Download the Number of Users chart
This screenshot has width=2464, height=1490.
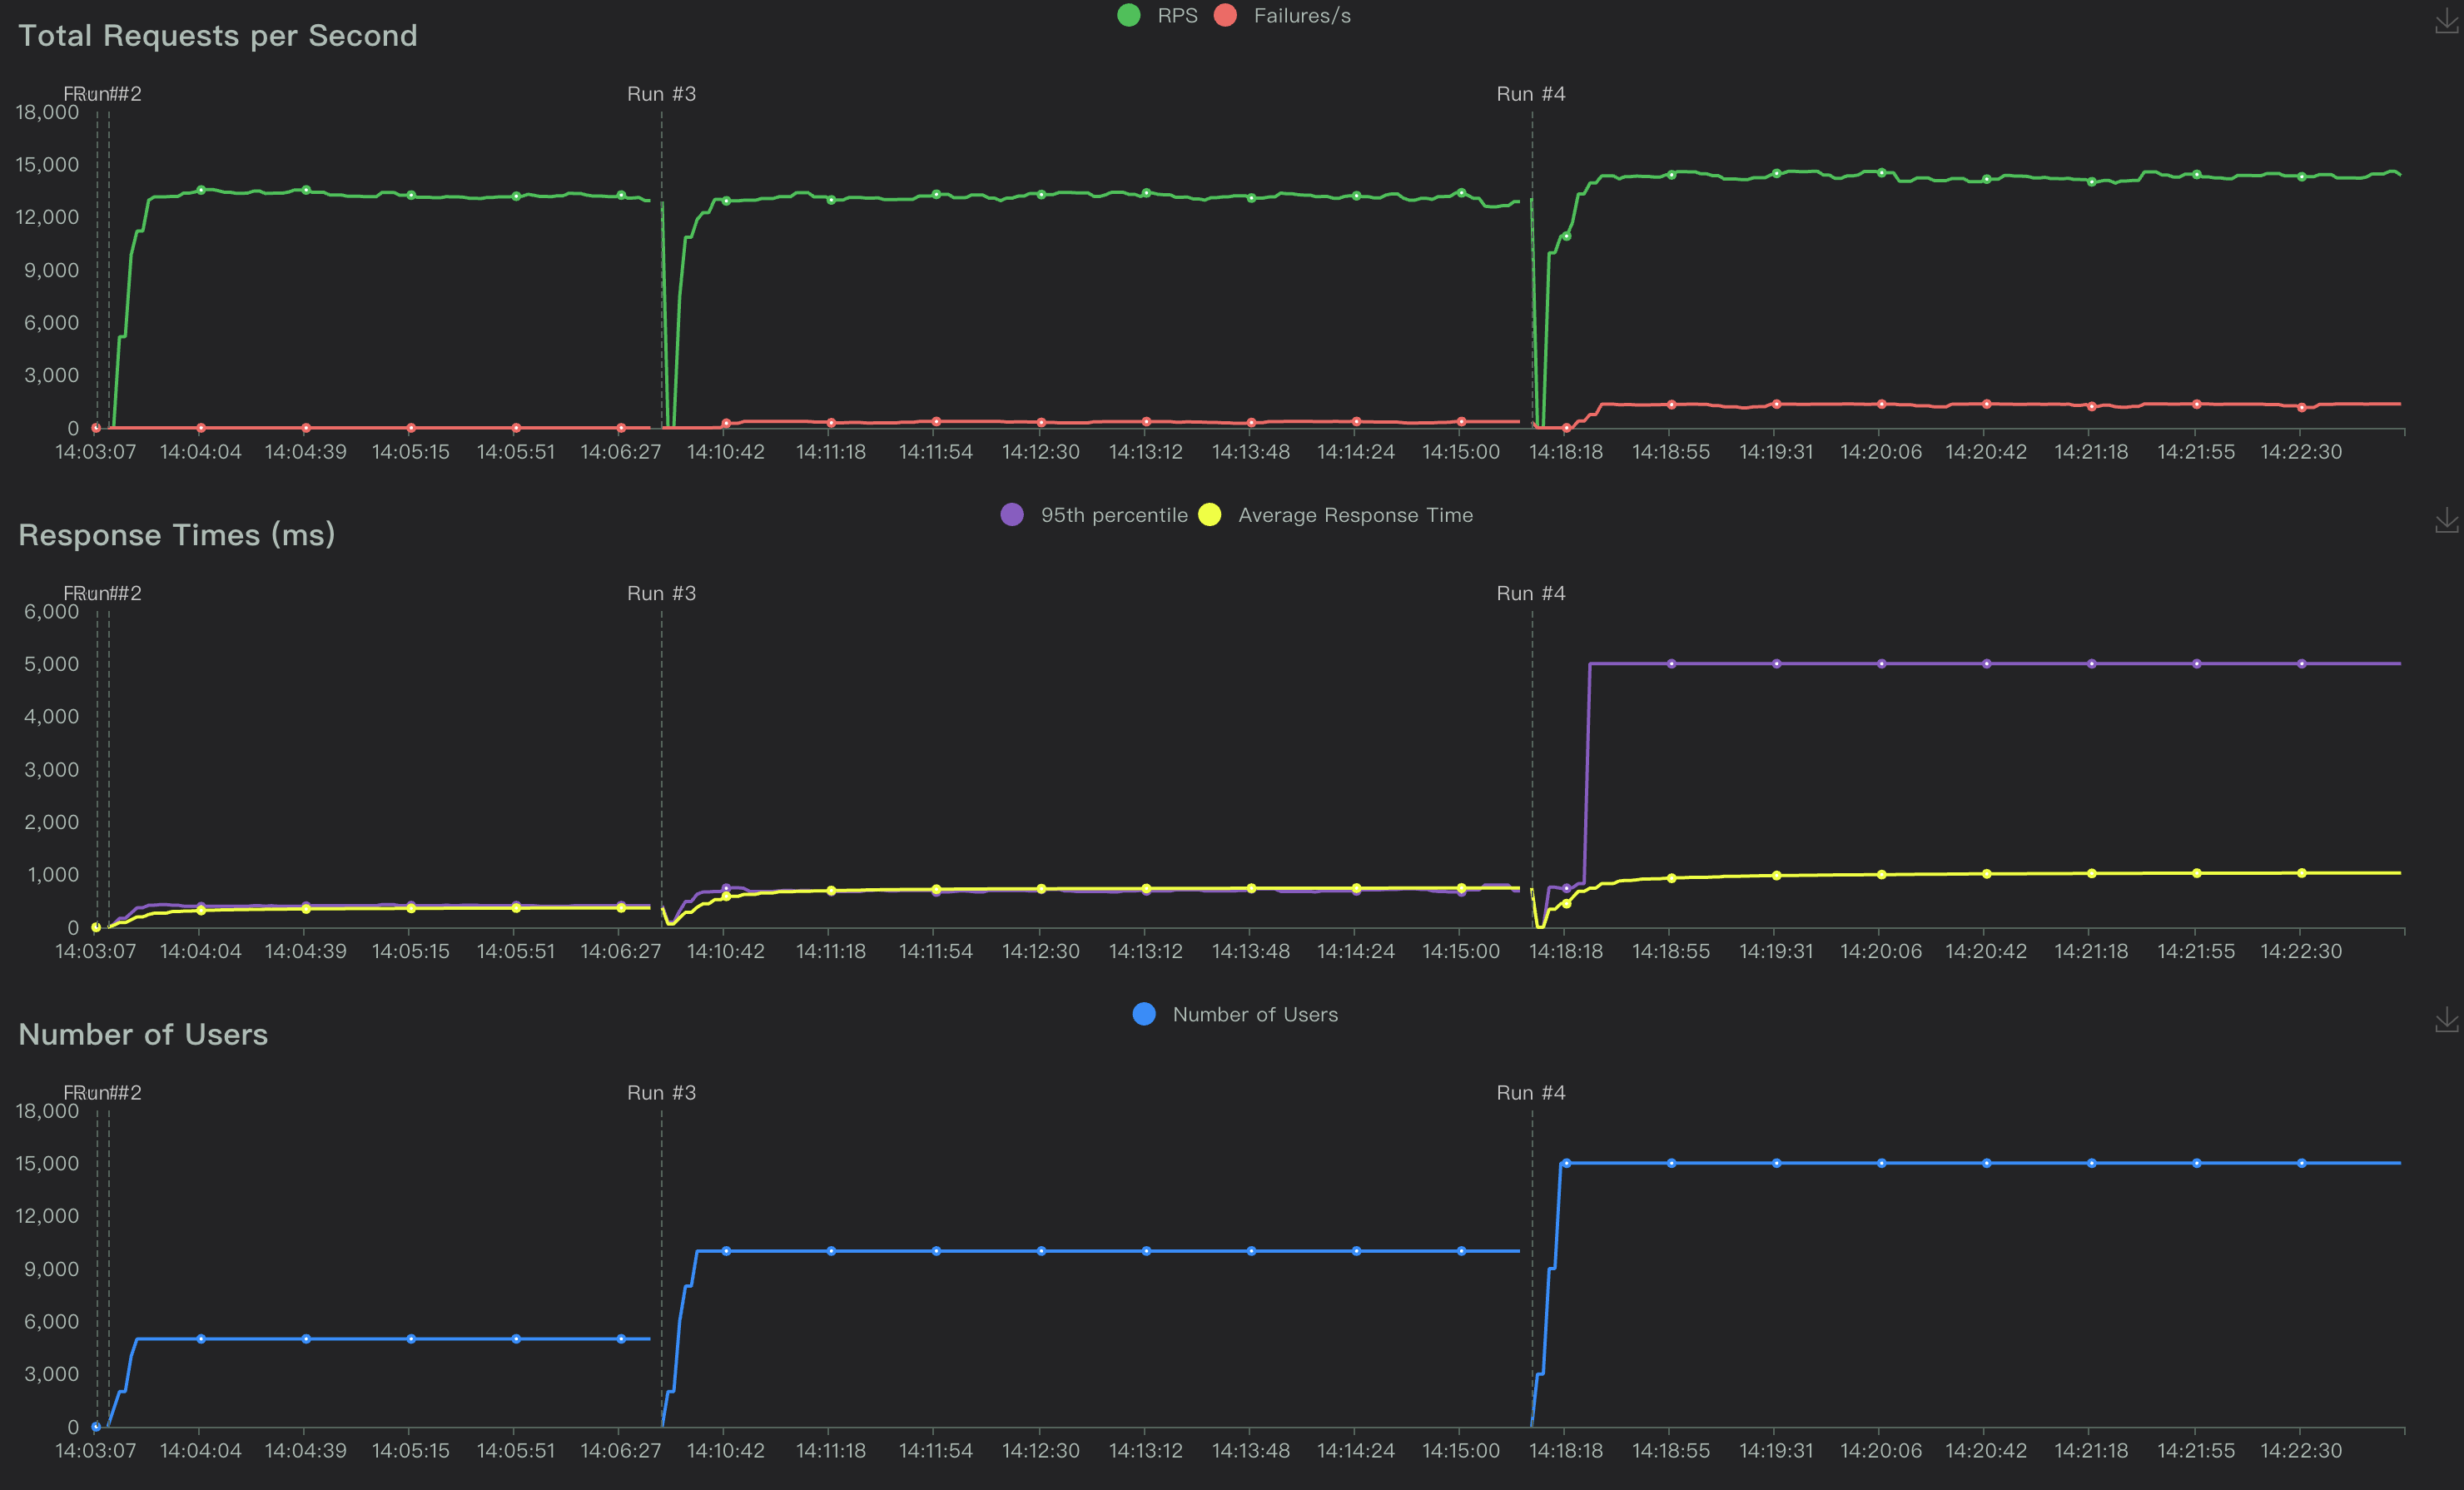pyautogui.click(x=2446, y=1020)
